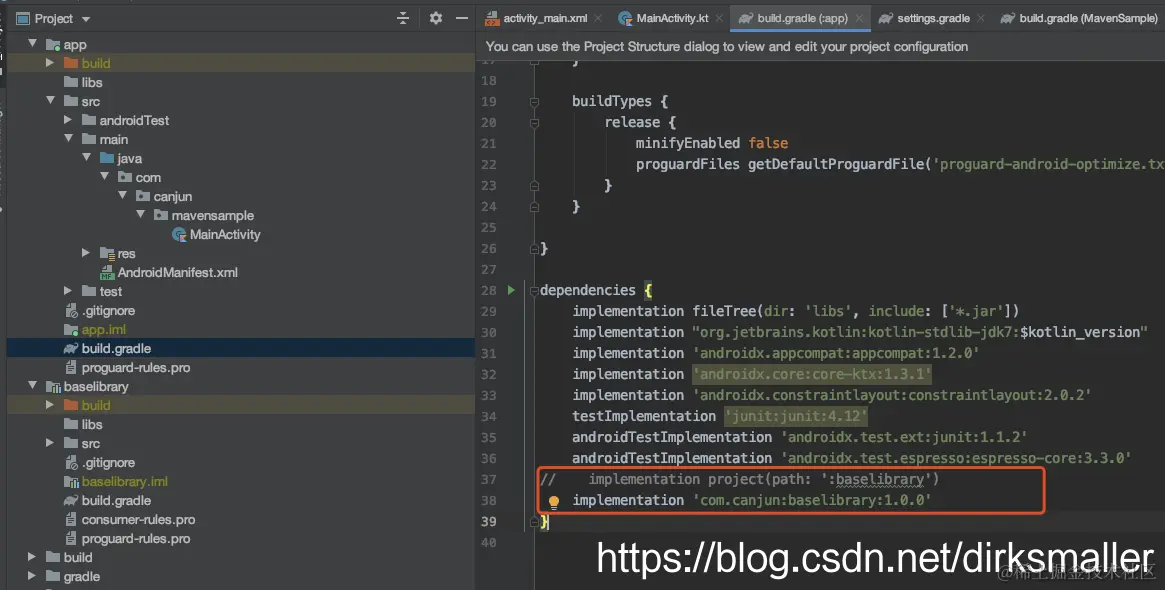
Task: Click the run arrow beside dependencies
Action: (511, 290)
